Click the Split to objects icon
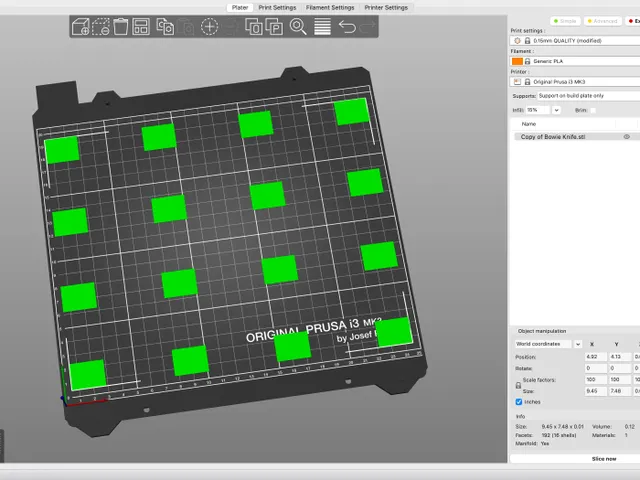640x480 pixels. (x=254, y=27)
